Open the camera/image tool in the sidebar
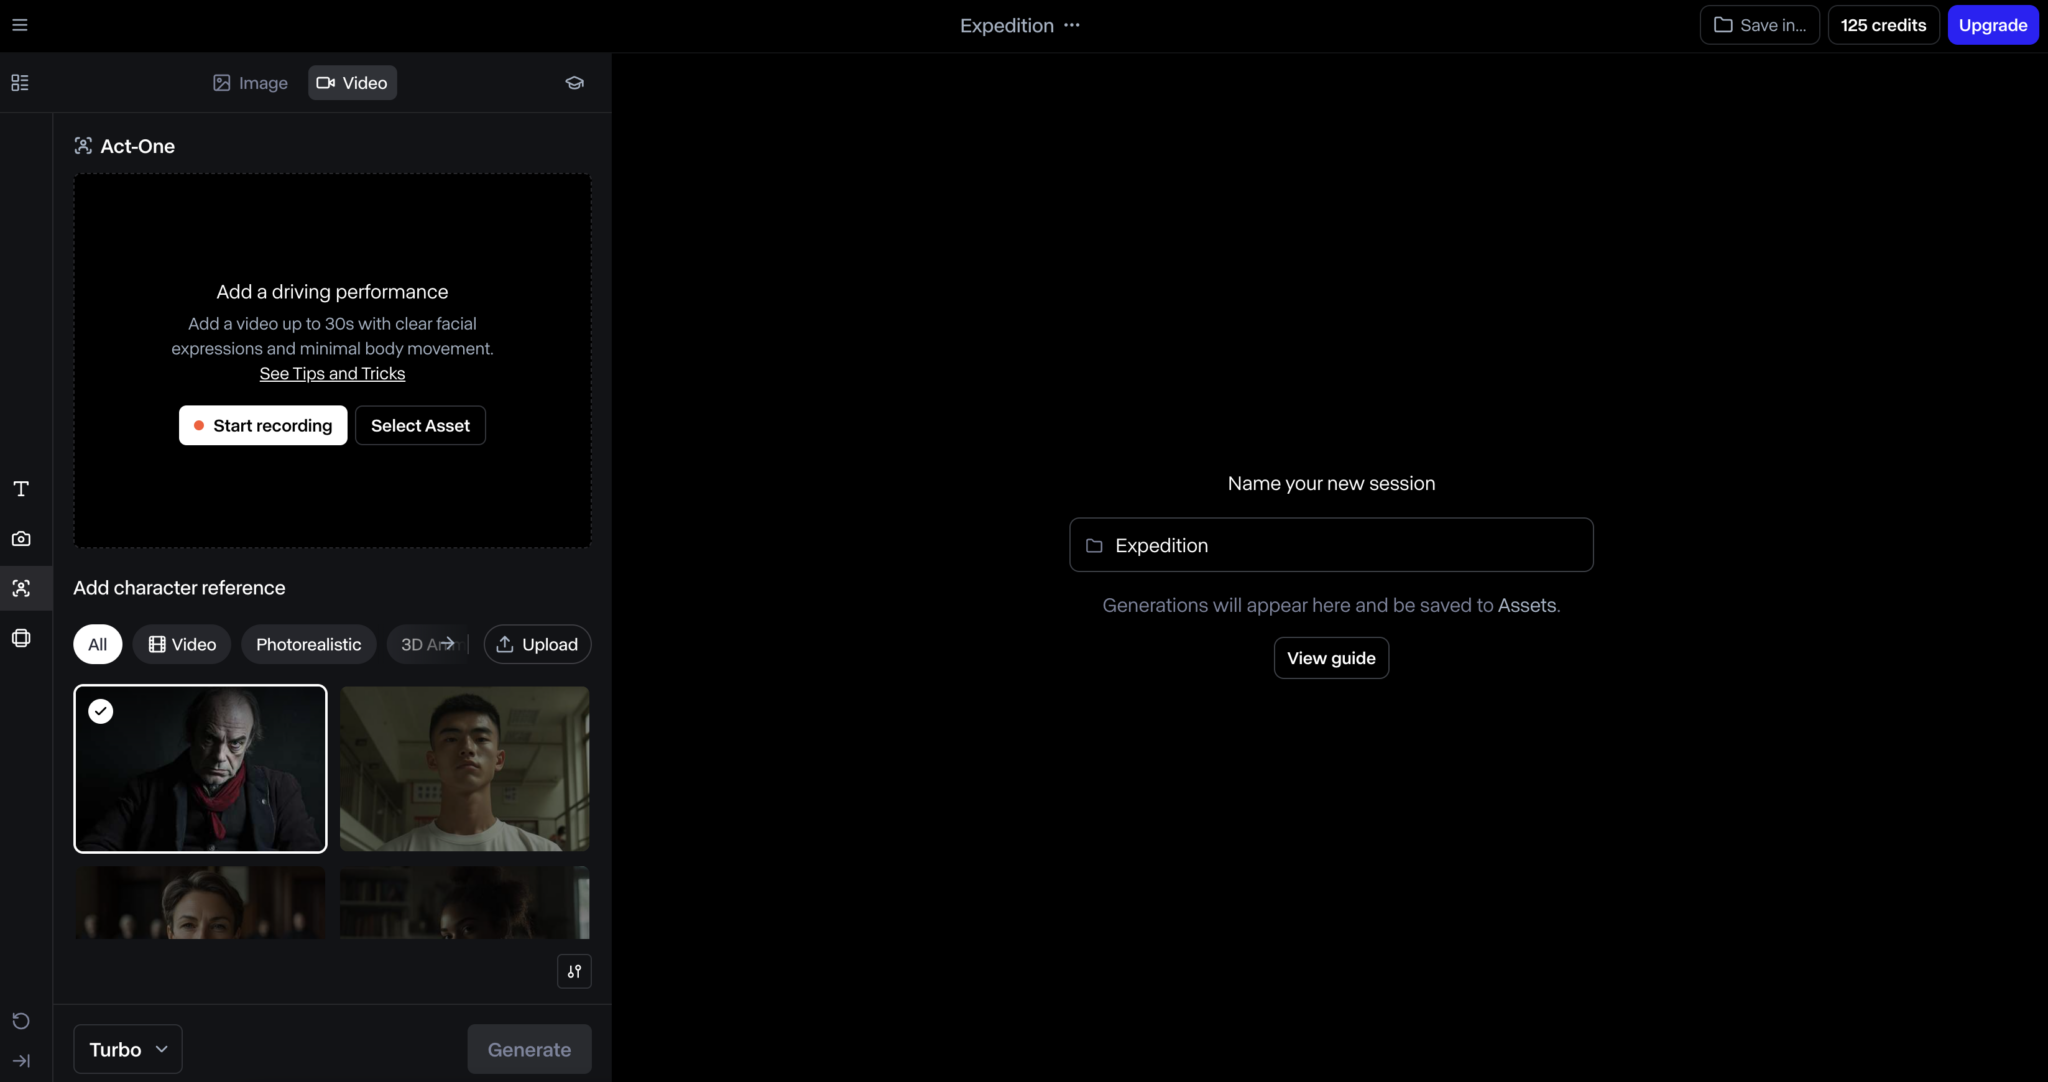The image size is (2048, 1082). click(20, 538)
